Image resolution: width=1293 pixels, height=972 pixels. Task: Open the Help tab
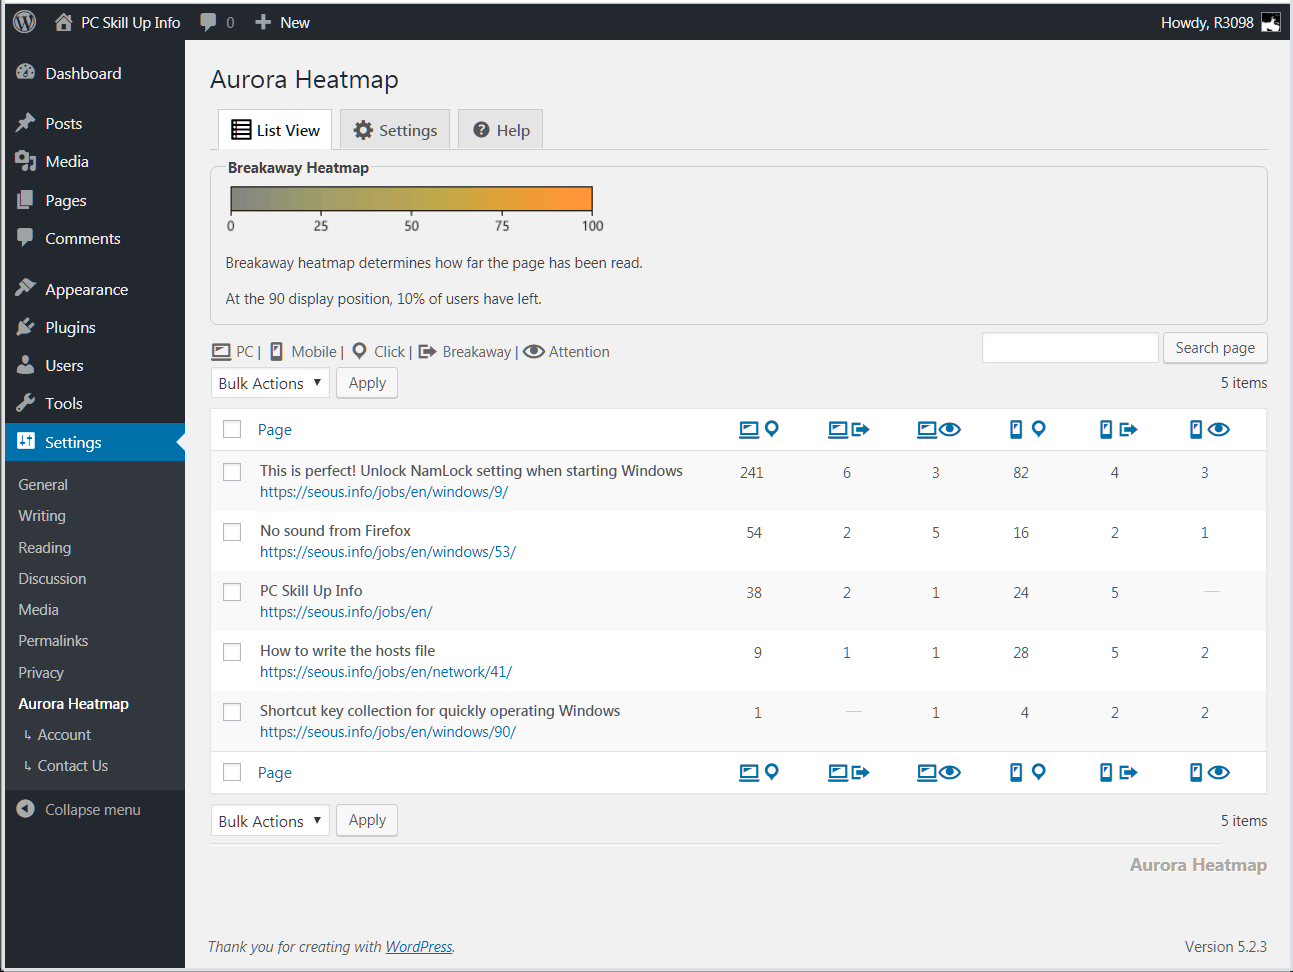(x=501, y=130)
